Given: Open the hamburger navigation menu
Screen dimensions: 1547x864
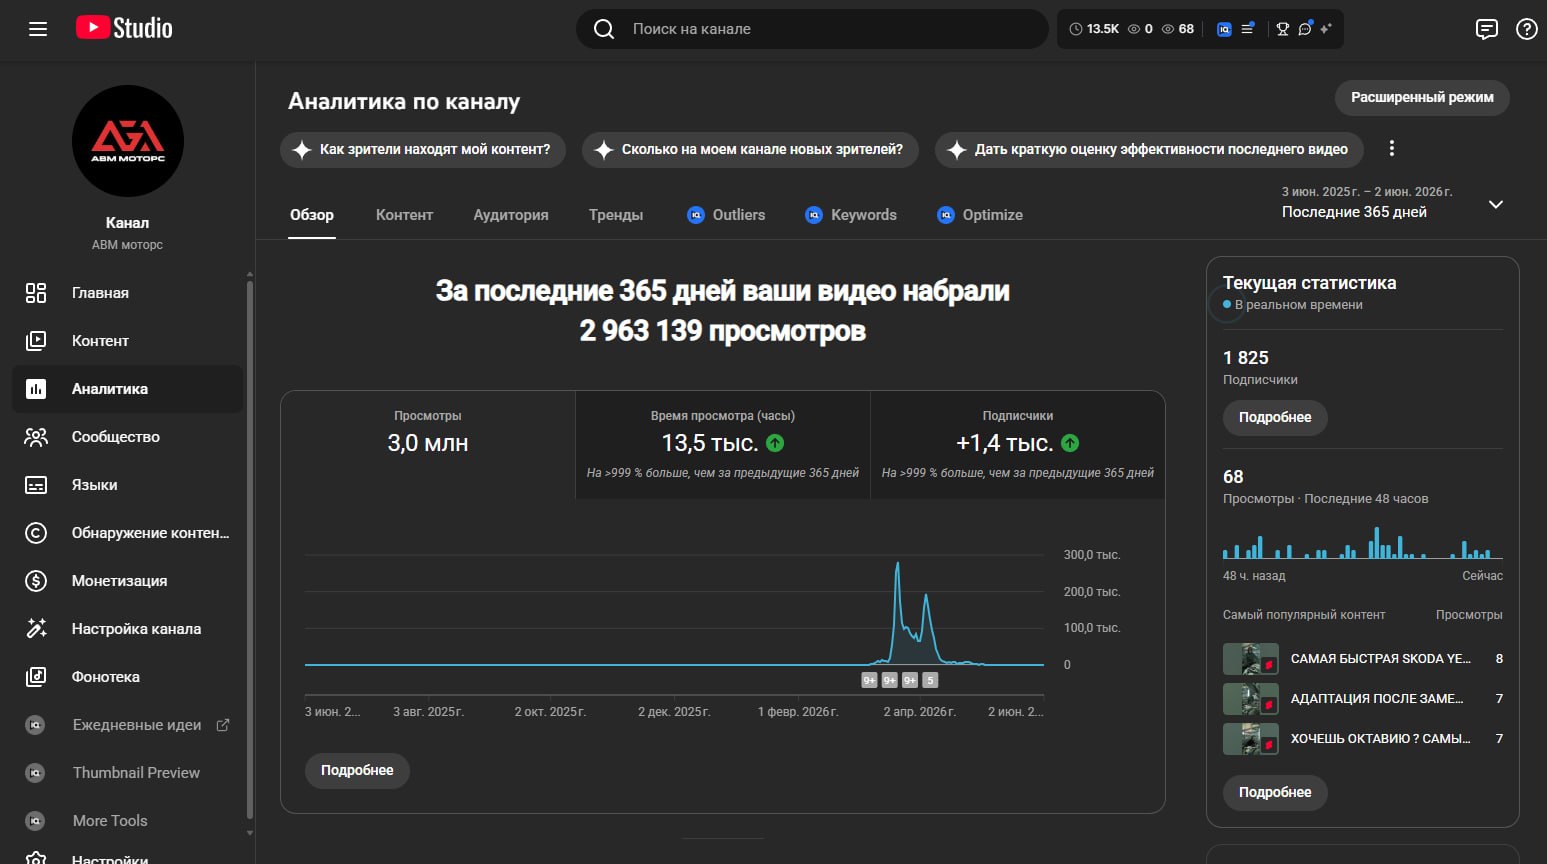Looking at the screenshot, I should pyautogui.click(x=38, y=29).
